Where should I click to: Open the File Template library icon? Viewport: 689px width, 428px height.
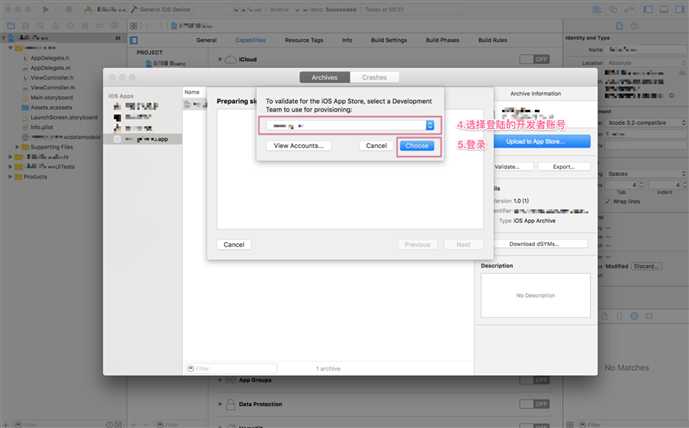pyautogui.click(x=605, y=316)
